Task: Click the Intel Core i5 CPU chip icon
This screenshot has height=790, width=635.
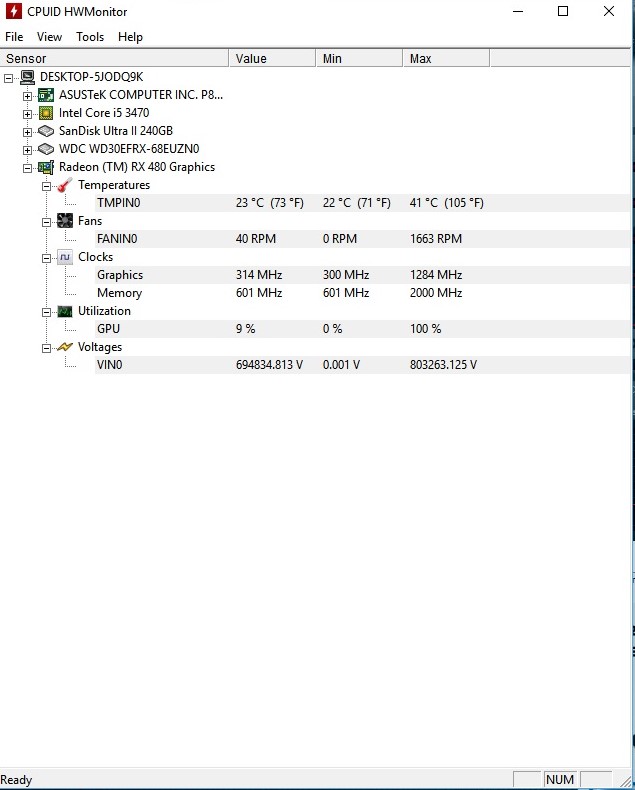Action: pyautogui.click(x=46, y=113)
